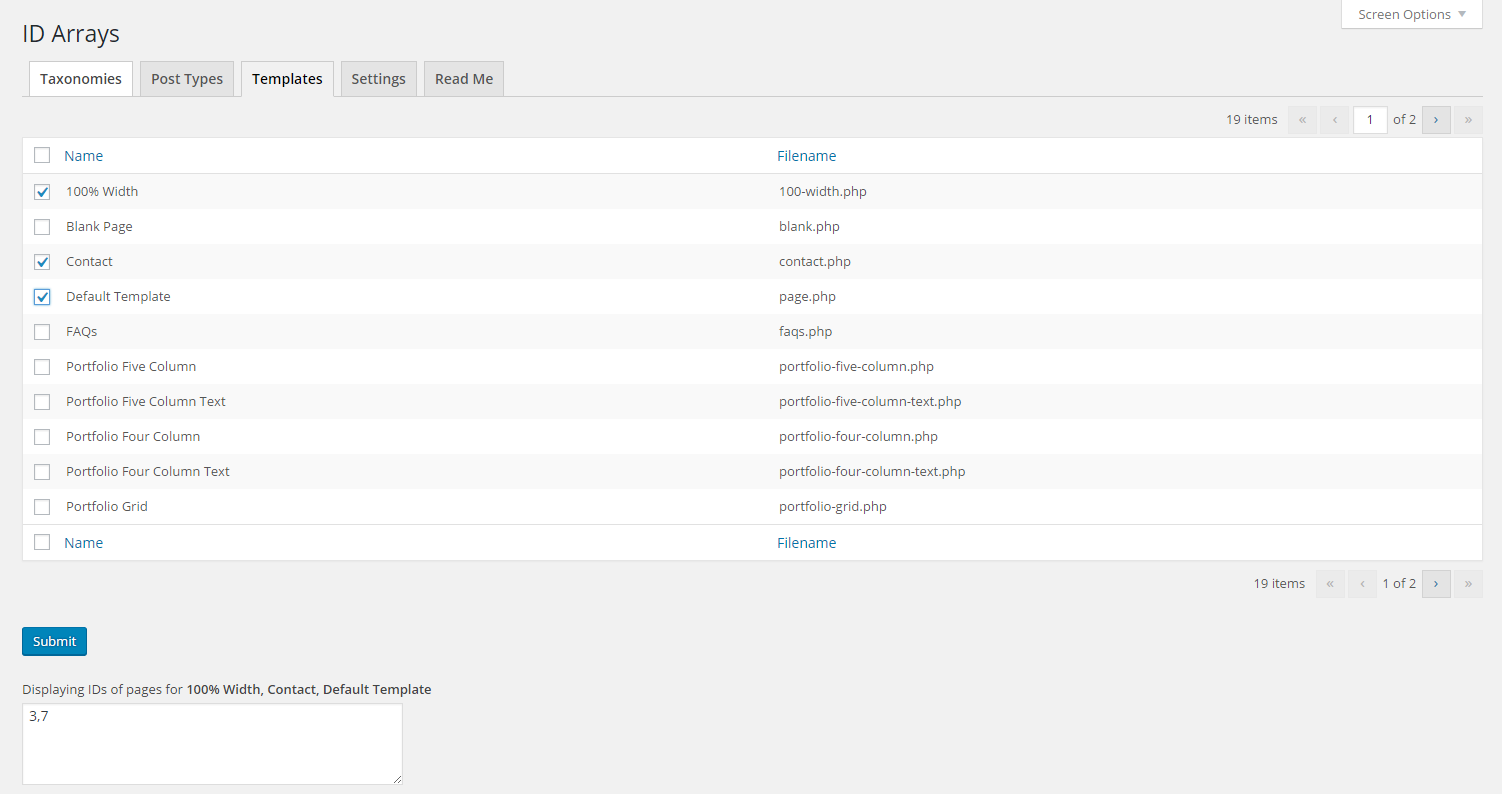Switch to the Post Types tab
This screenshot has width=1502, height=794.
click(x=187, y=79)
